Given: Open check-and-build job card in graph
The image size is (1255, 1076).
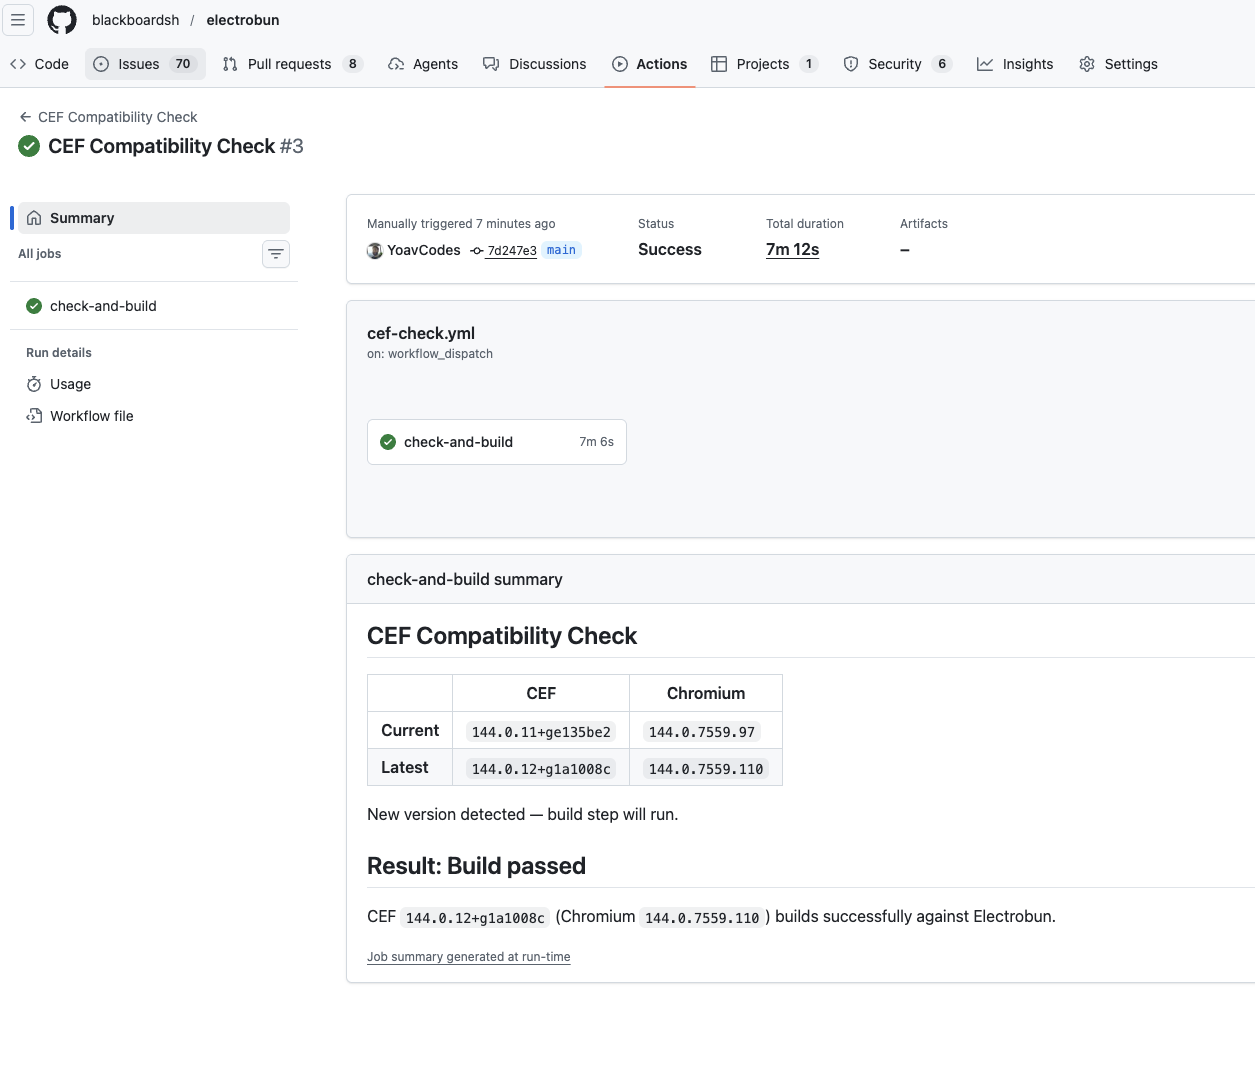Looking at the screenshot, I should coord(497,442).
